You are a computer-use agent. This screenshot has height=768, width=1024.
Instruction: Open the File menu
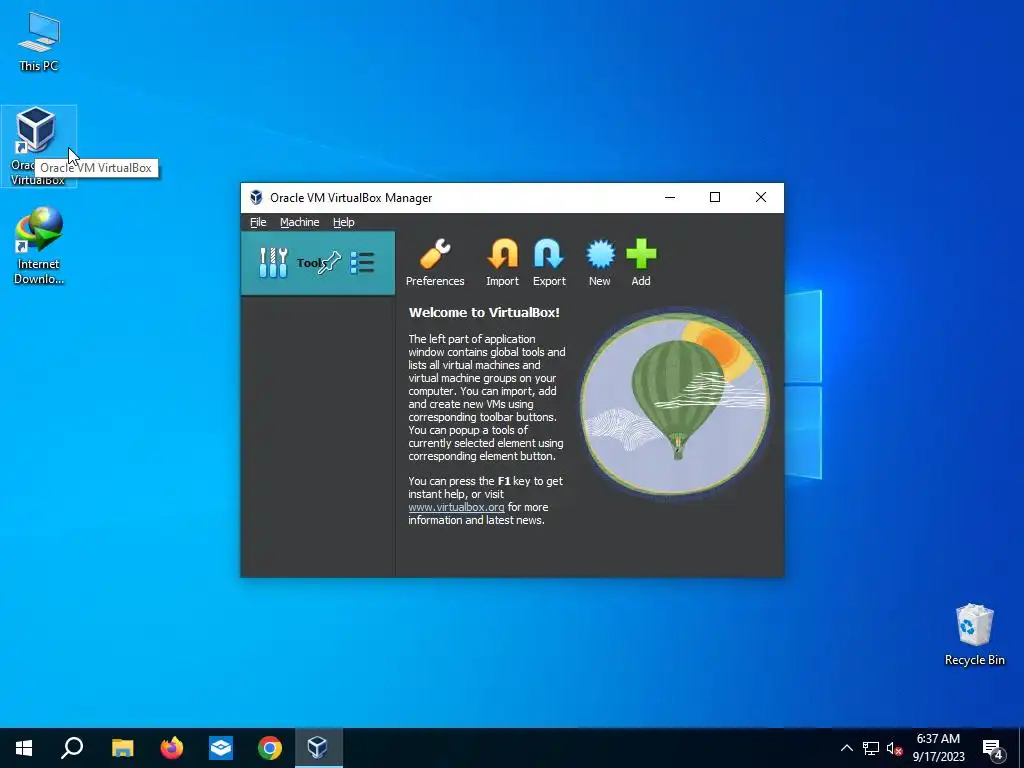coord(258,222)
